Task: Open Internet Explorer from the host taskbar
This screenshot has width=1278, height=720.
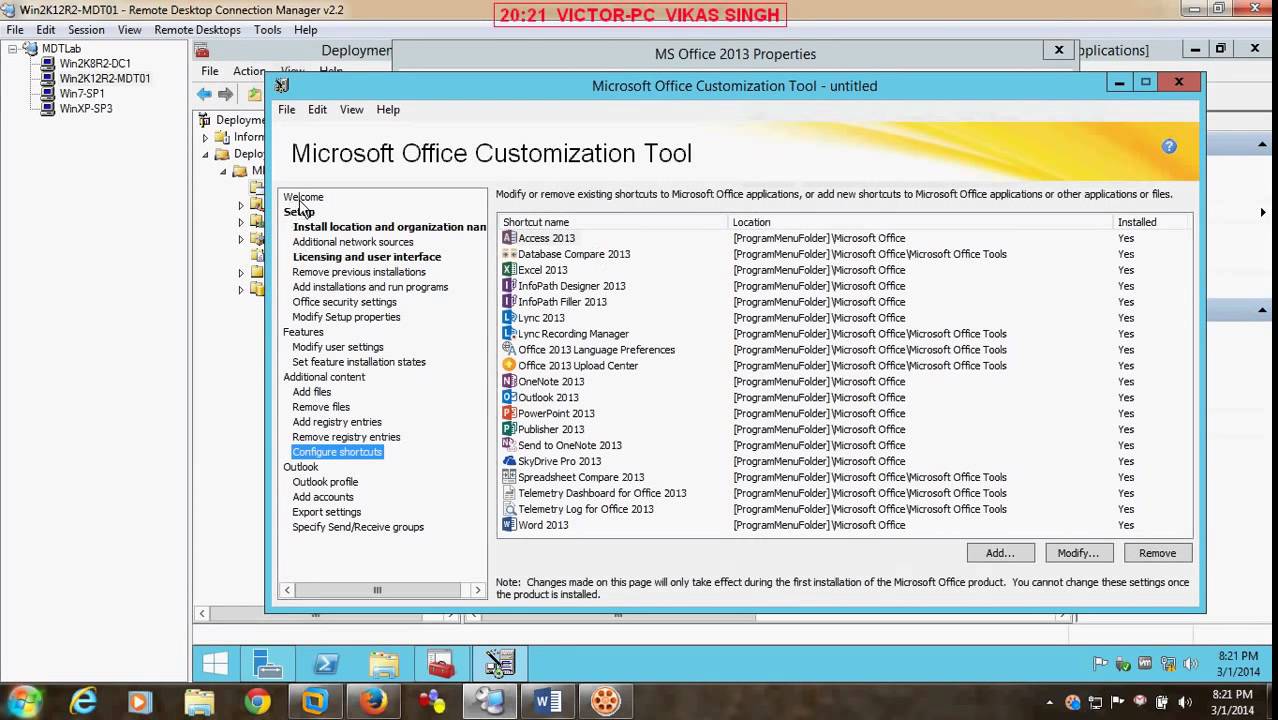Action: tap(83, 702)
